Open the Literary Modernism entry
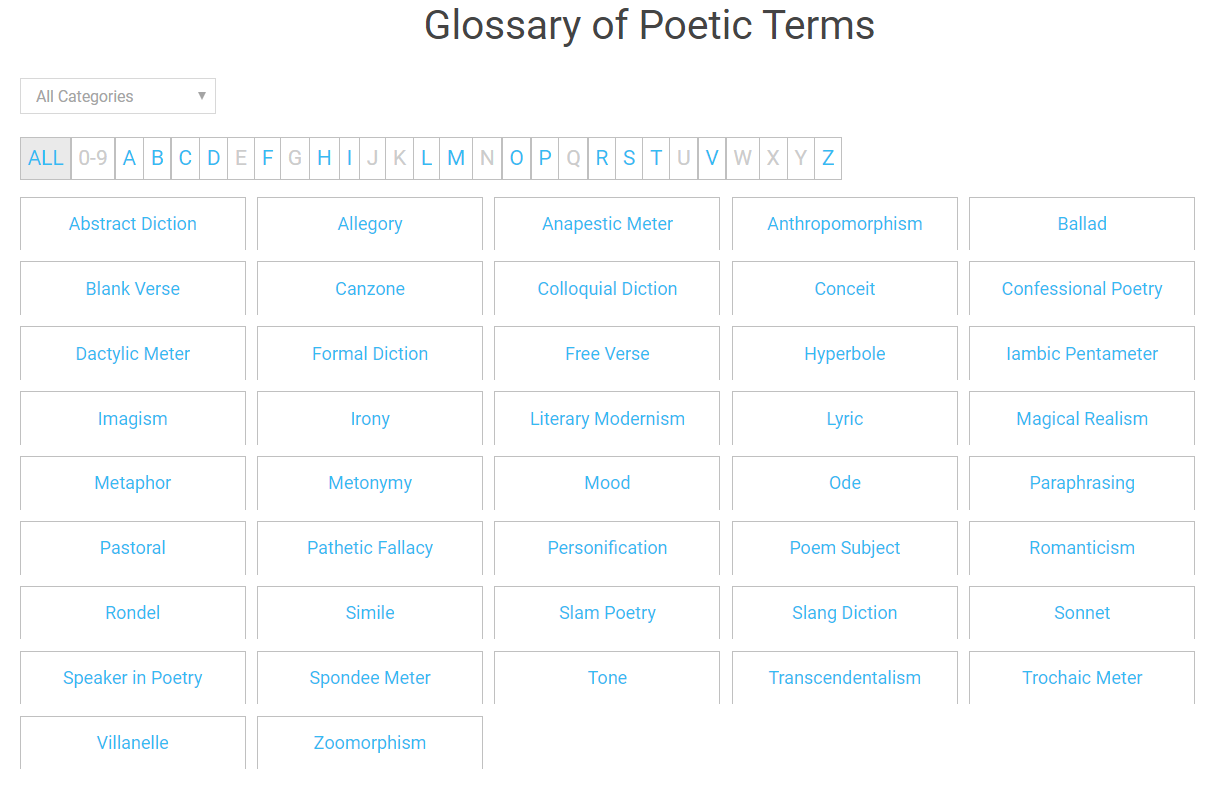This screenshot has width=1227, height=802. (x=607, y=419)
